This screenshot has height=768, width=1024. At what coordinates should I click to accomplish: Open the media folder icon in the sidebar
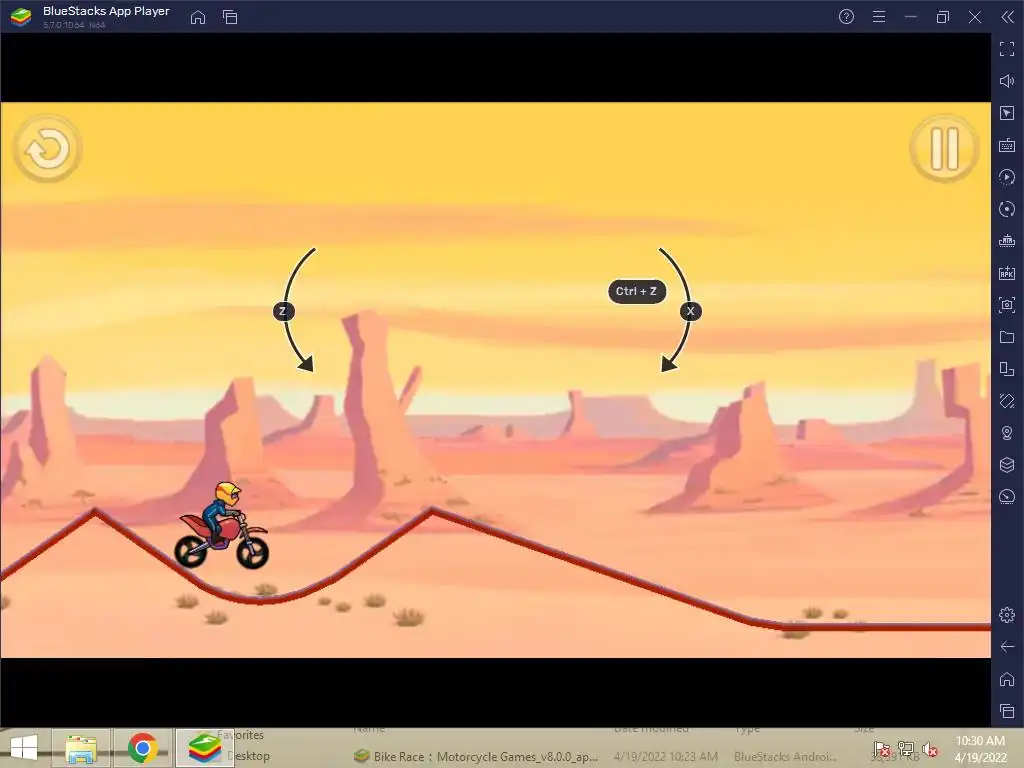pyautogui.click(x=1007, y=337)
